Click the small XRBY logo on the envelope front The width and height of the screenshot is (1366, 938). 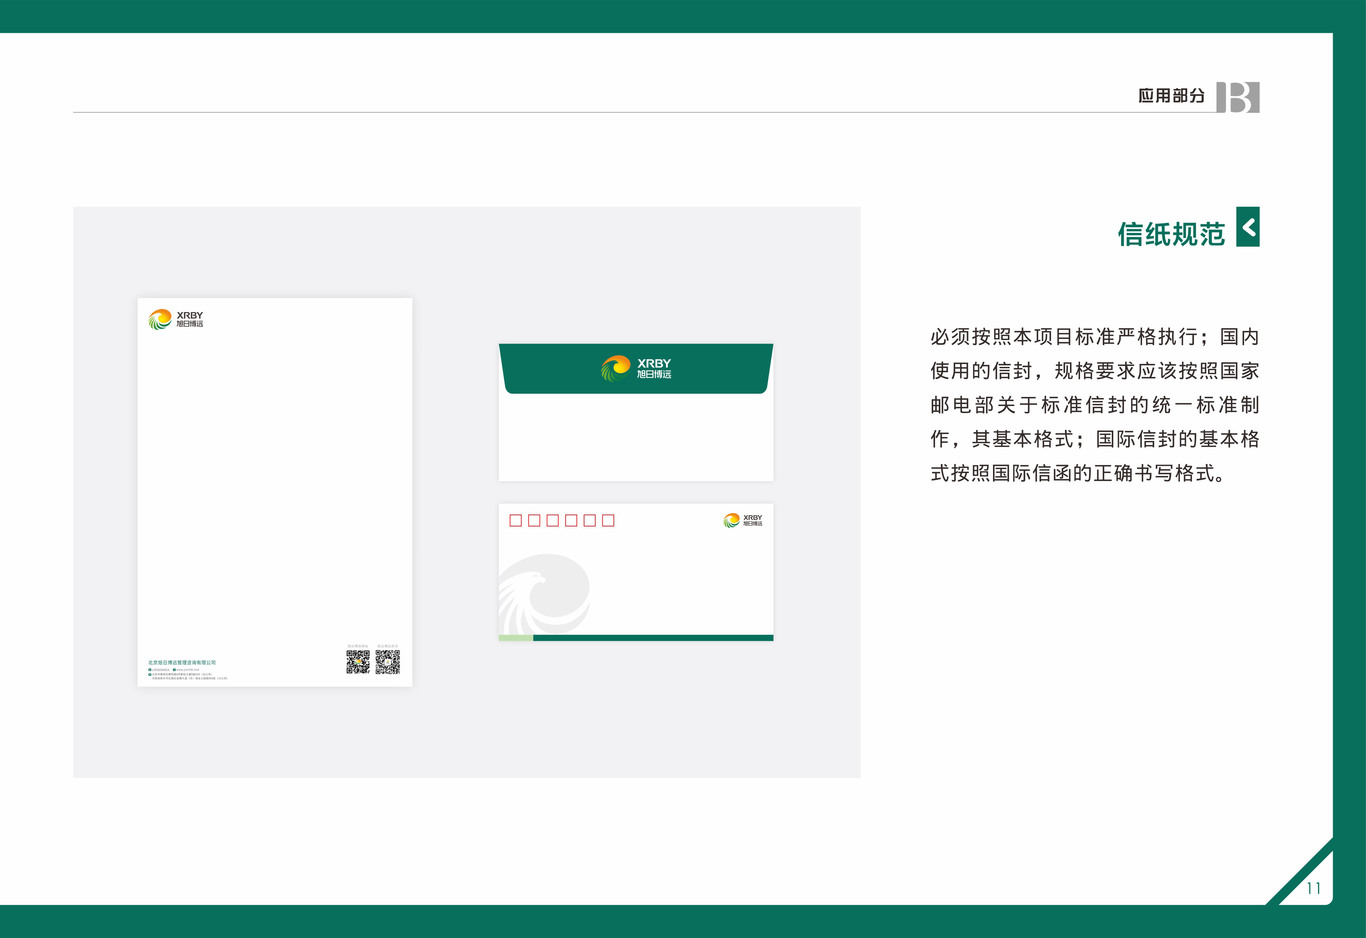click(743, 520)
